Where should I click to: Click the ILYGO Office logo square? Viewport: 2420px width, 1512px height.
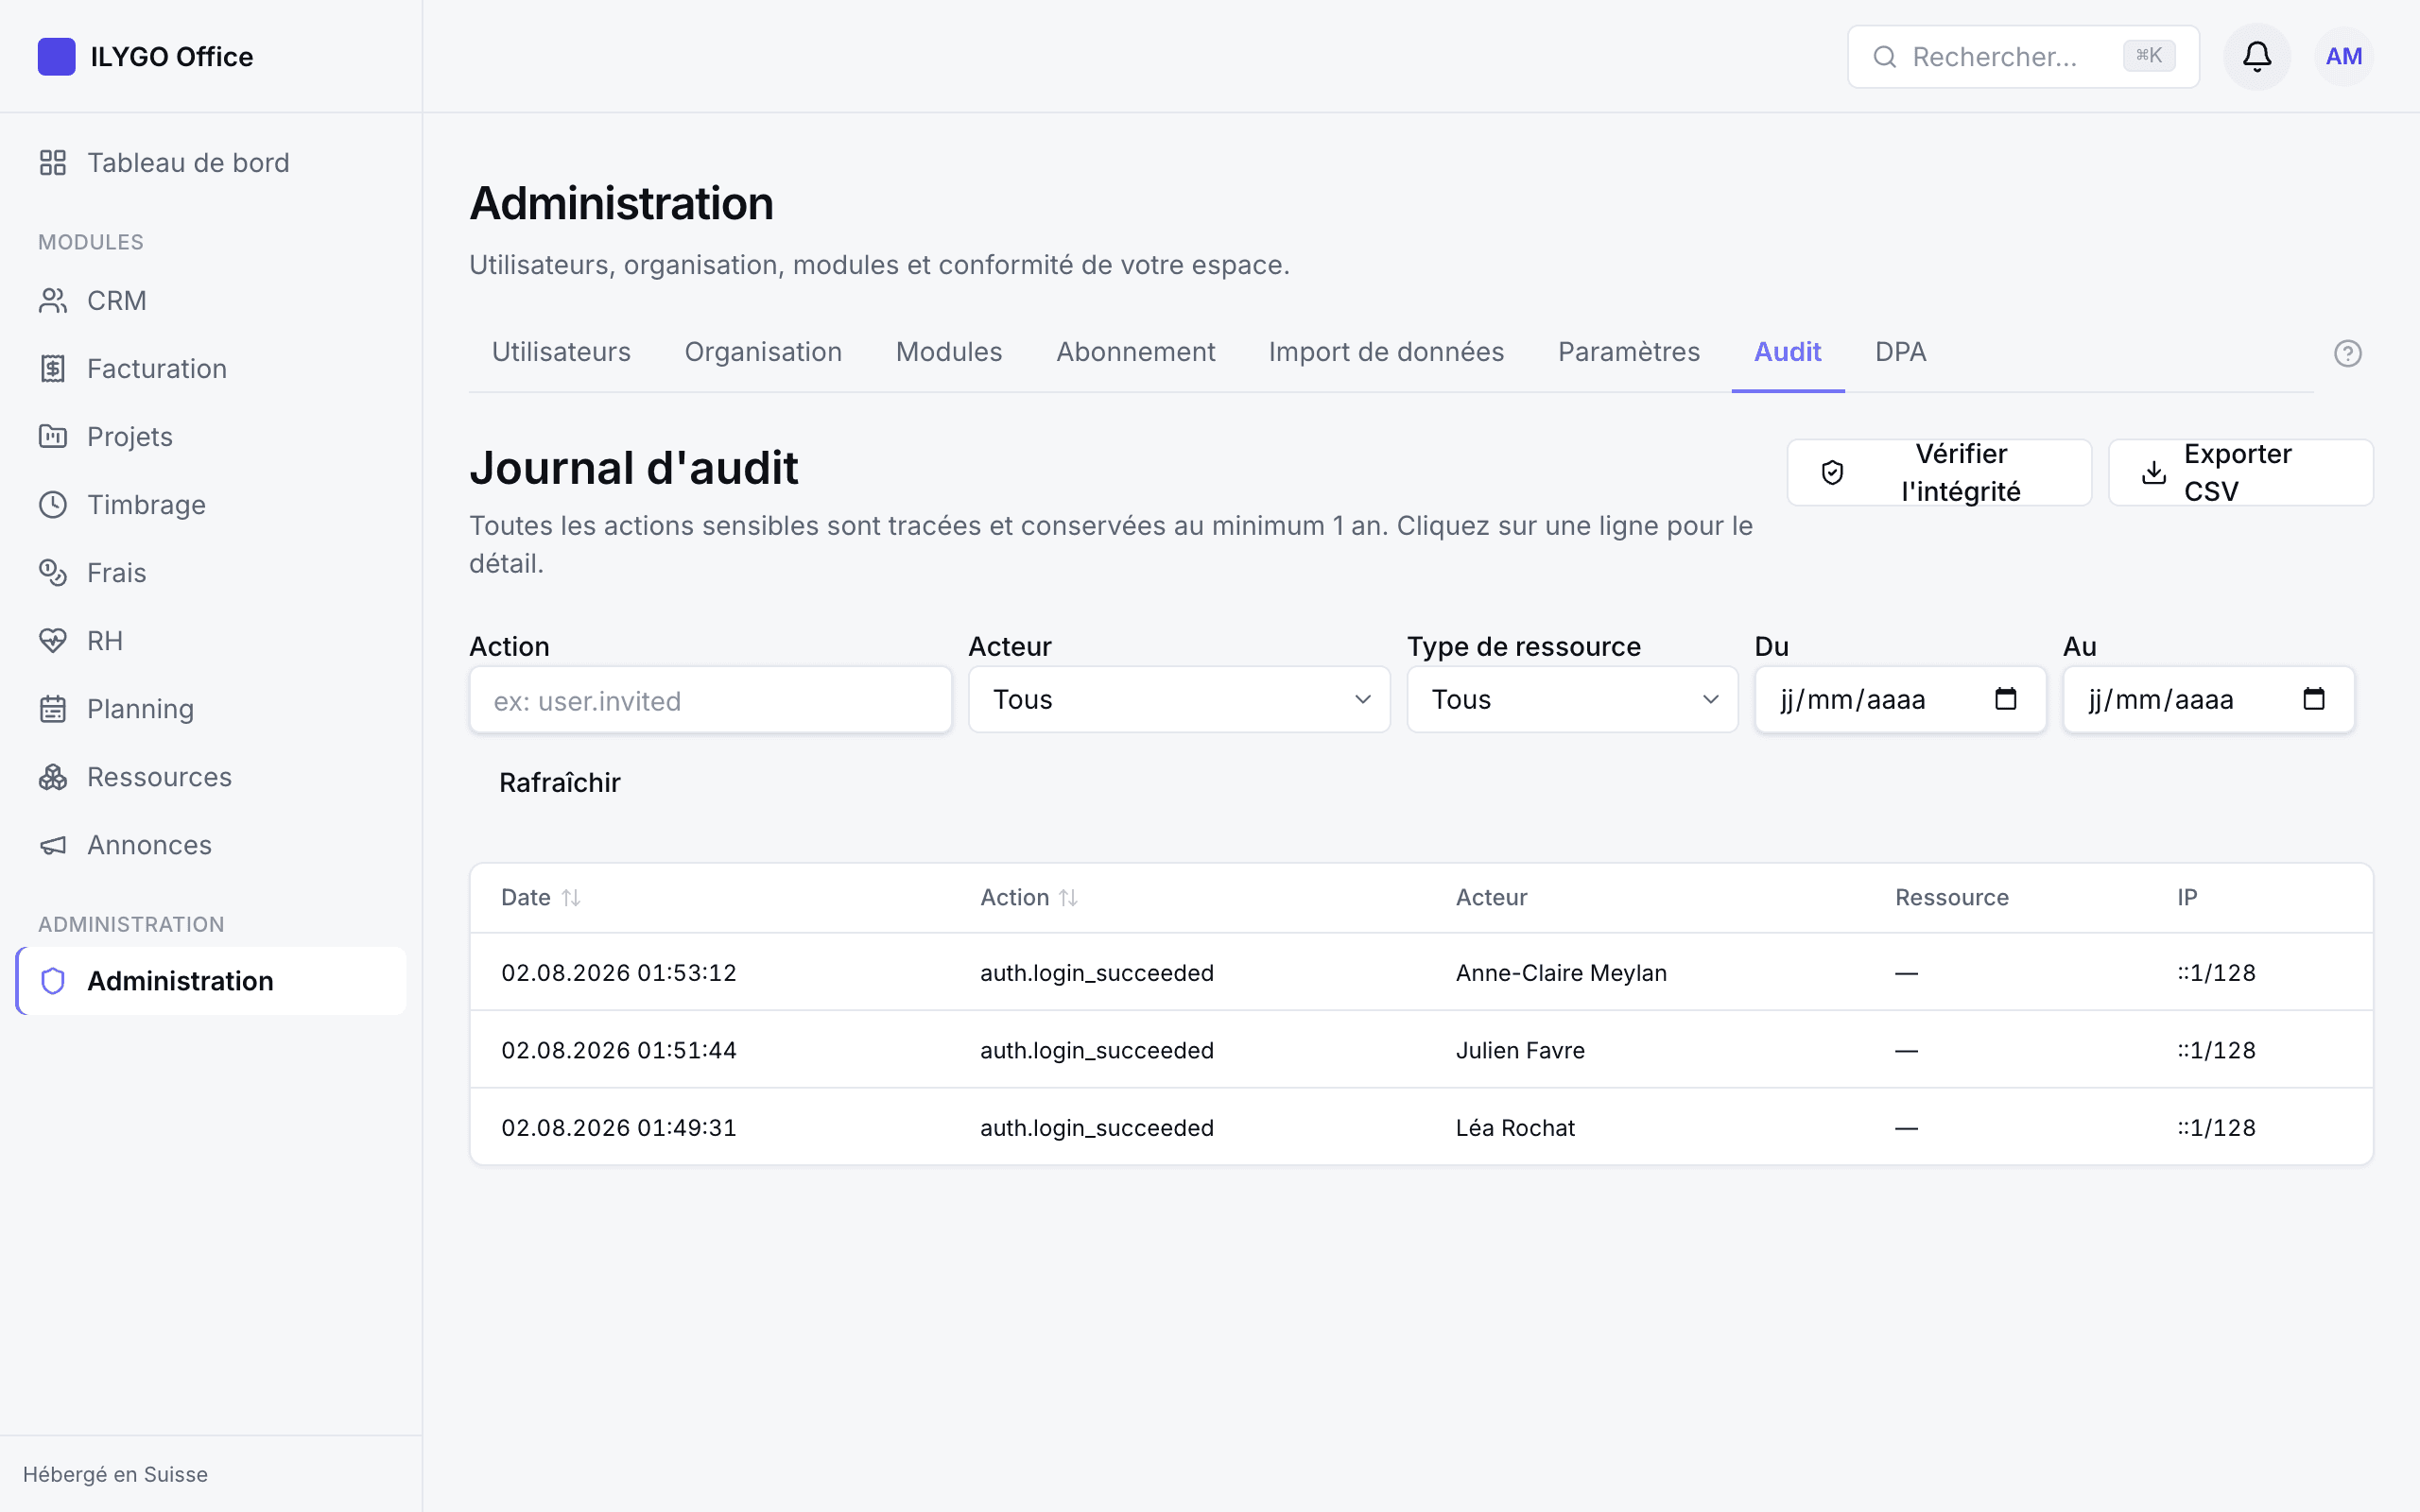pos(56,56)
